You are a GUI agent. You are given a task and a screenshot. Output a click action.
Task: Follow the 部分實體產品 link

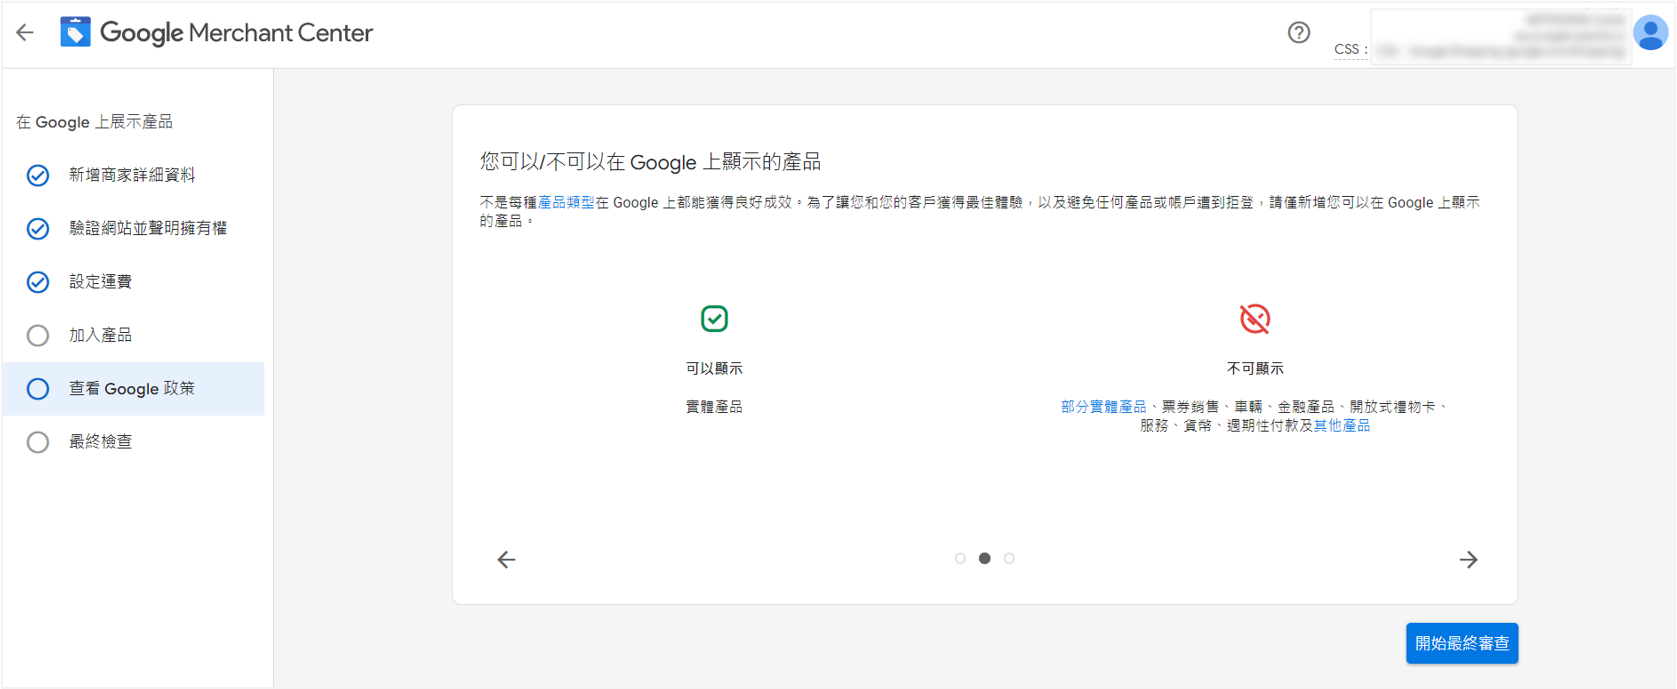tap(1103, 407)
